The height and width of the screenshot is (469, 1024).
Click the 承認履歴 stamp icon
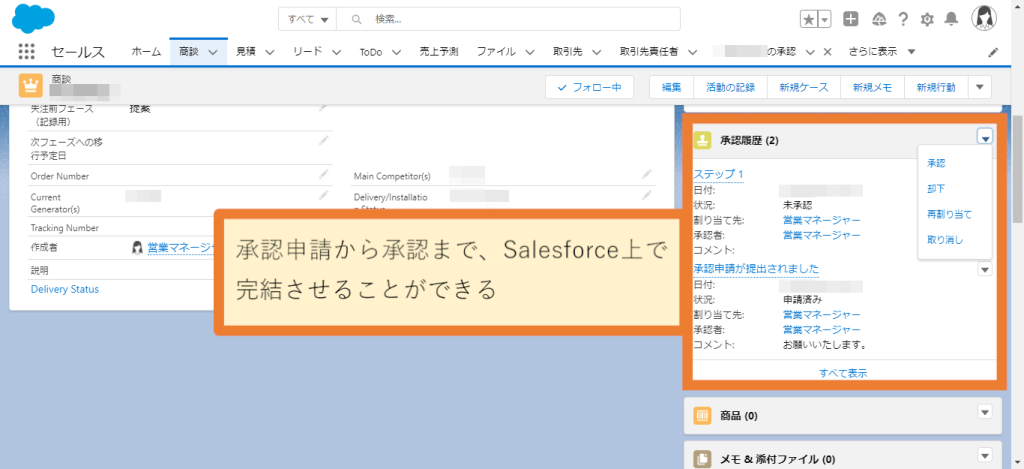[703, 140]
